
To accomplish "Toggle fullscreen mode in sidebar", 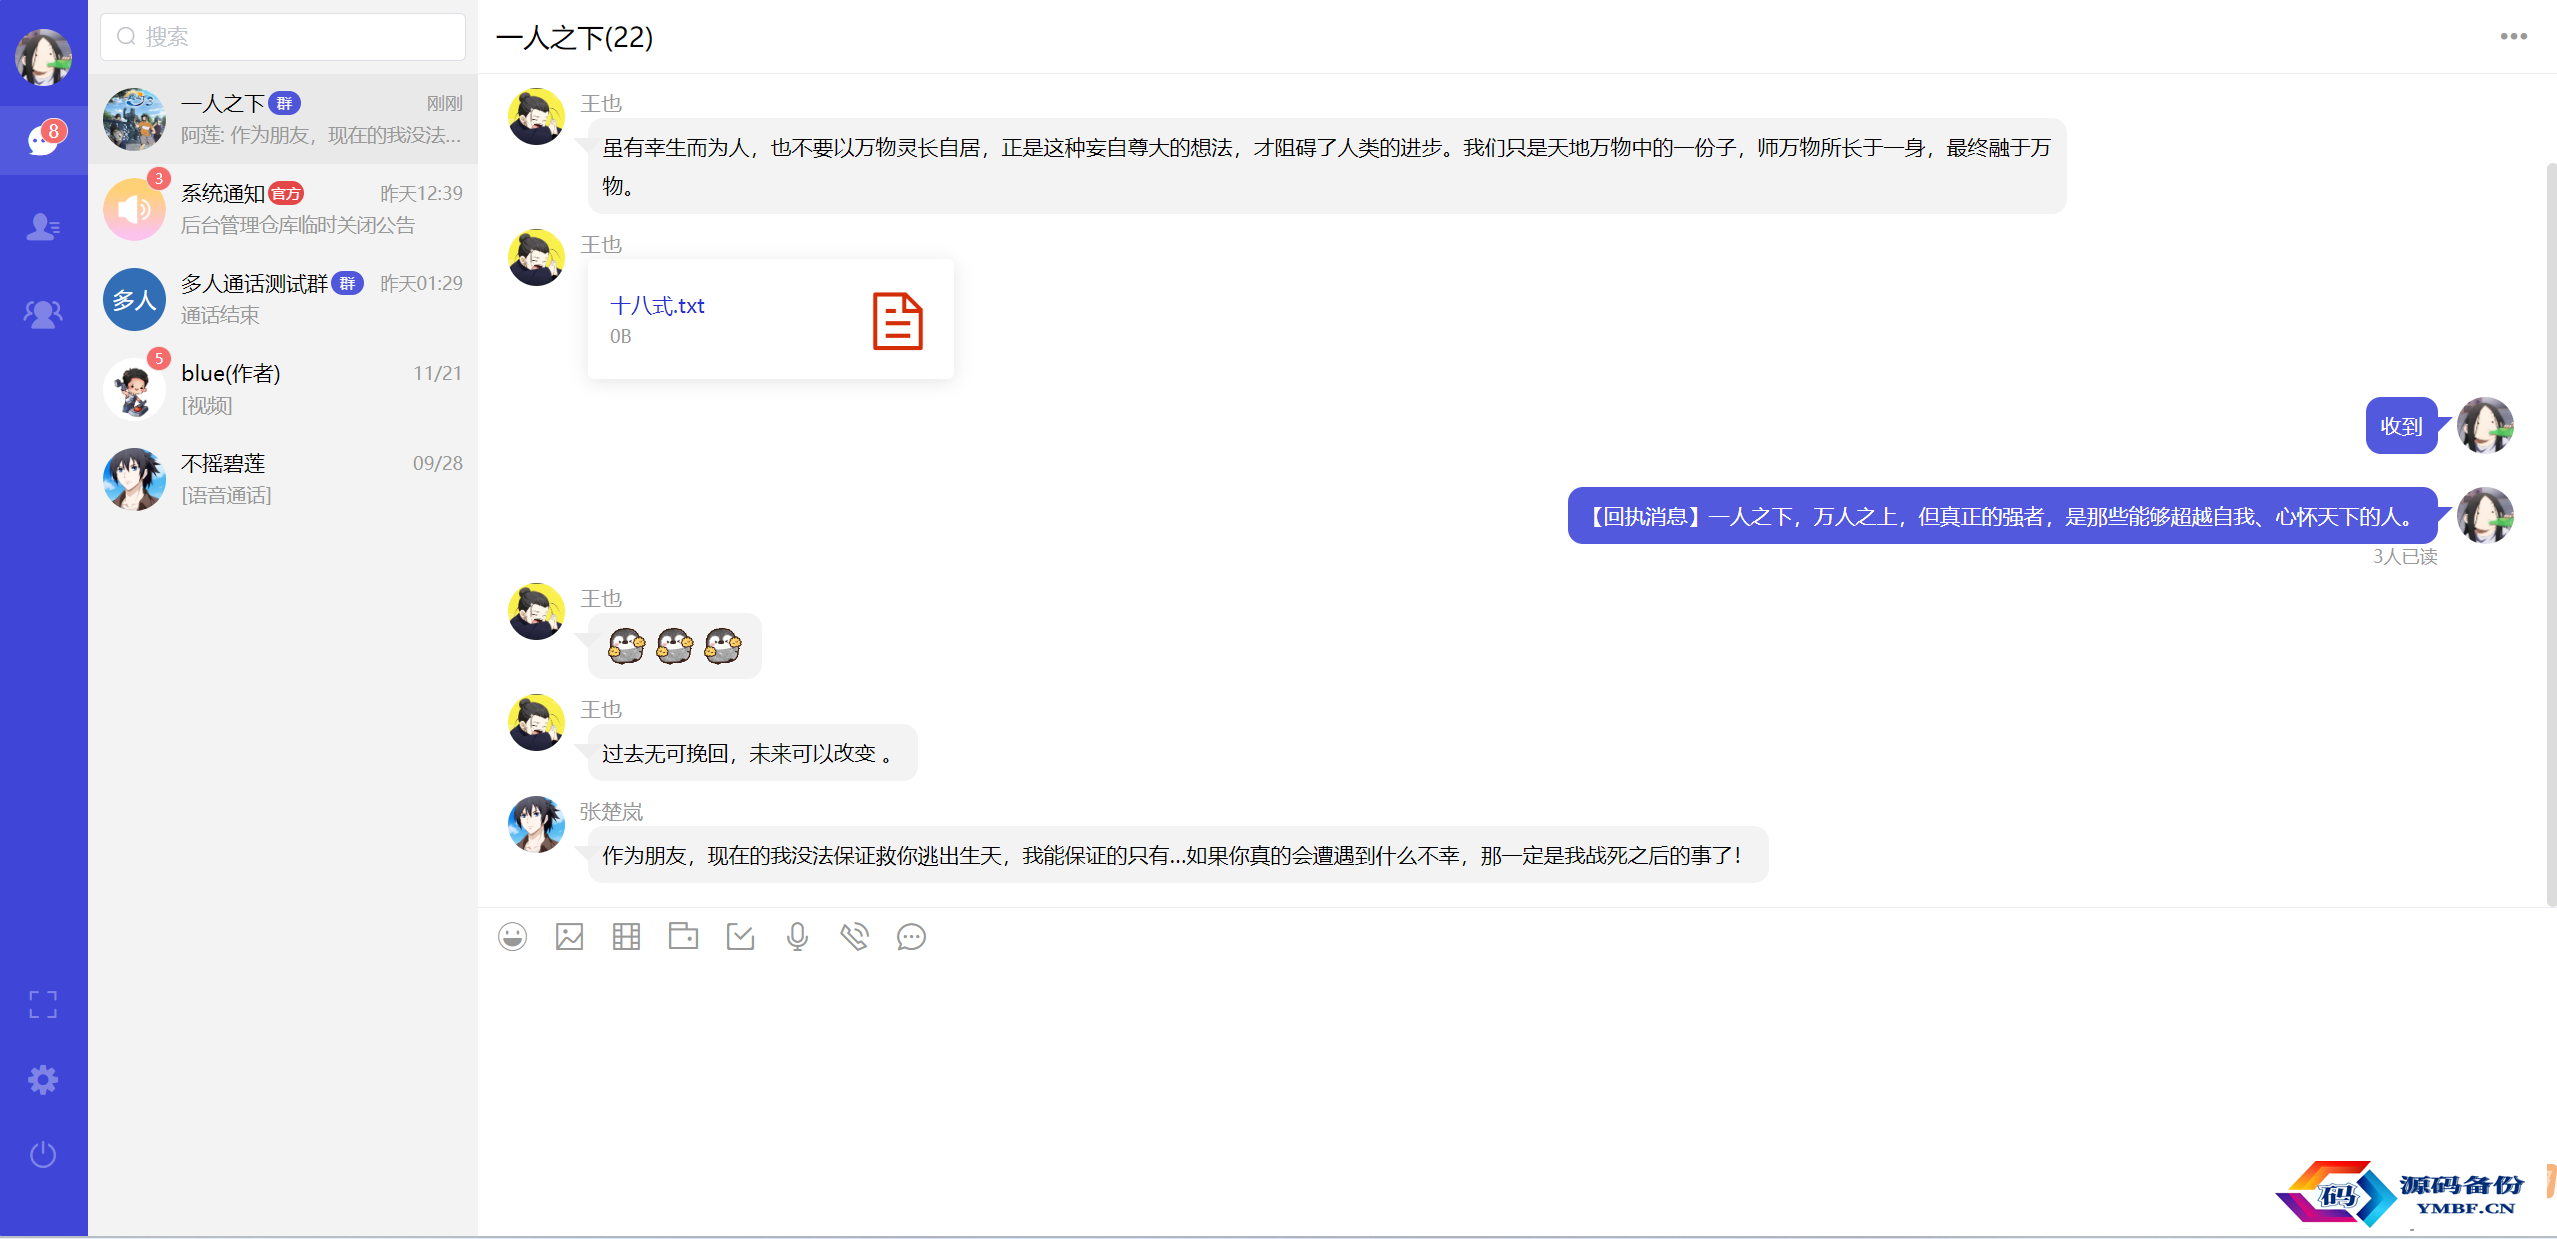I will [x=43, y=1004].
